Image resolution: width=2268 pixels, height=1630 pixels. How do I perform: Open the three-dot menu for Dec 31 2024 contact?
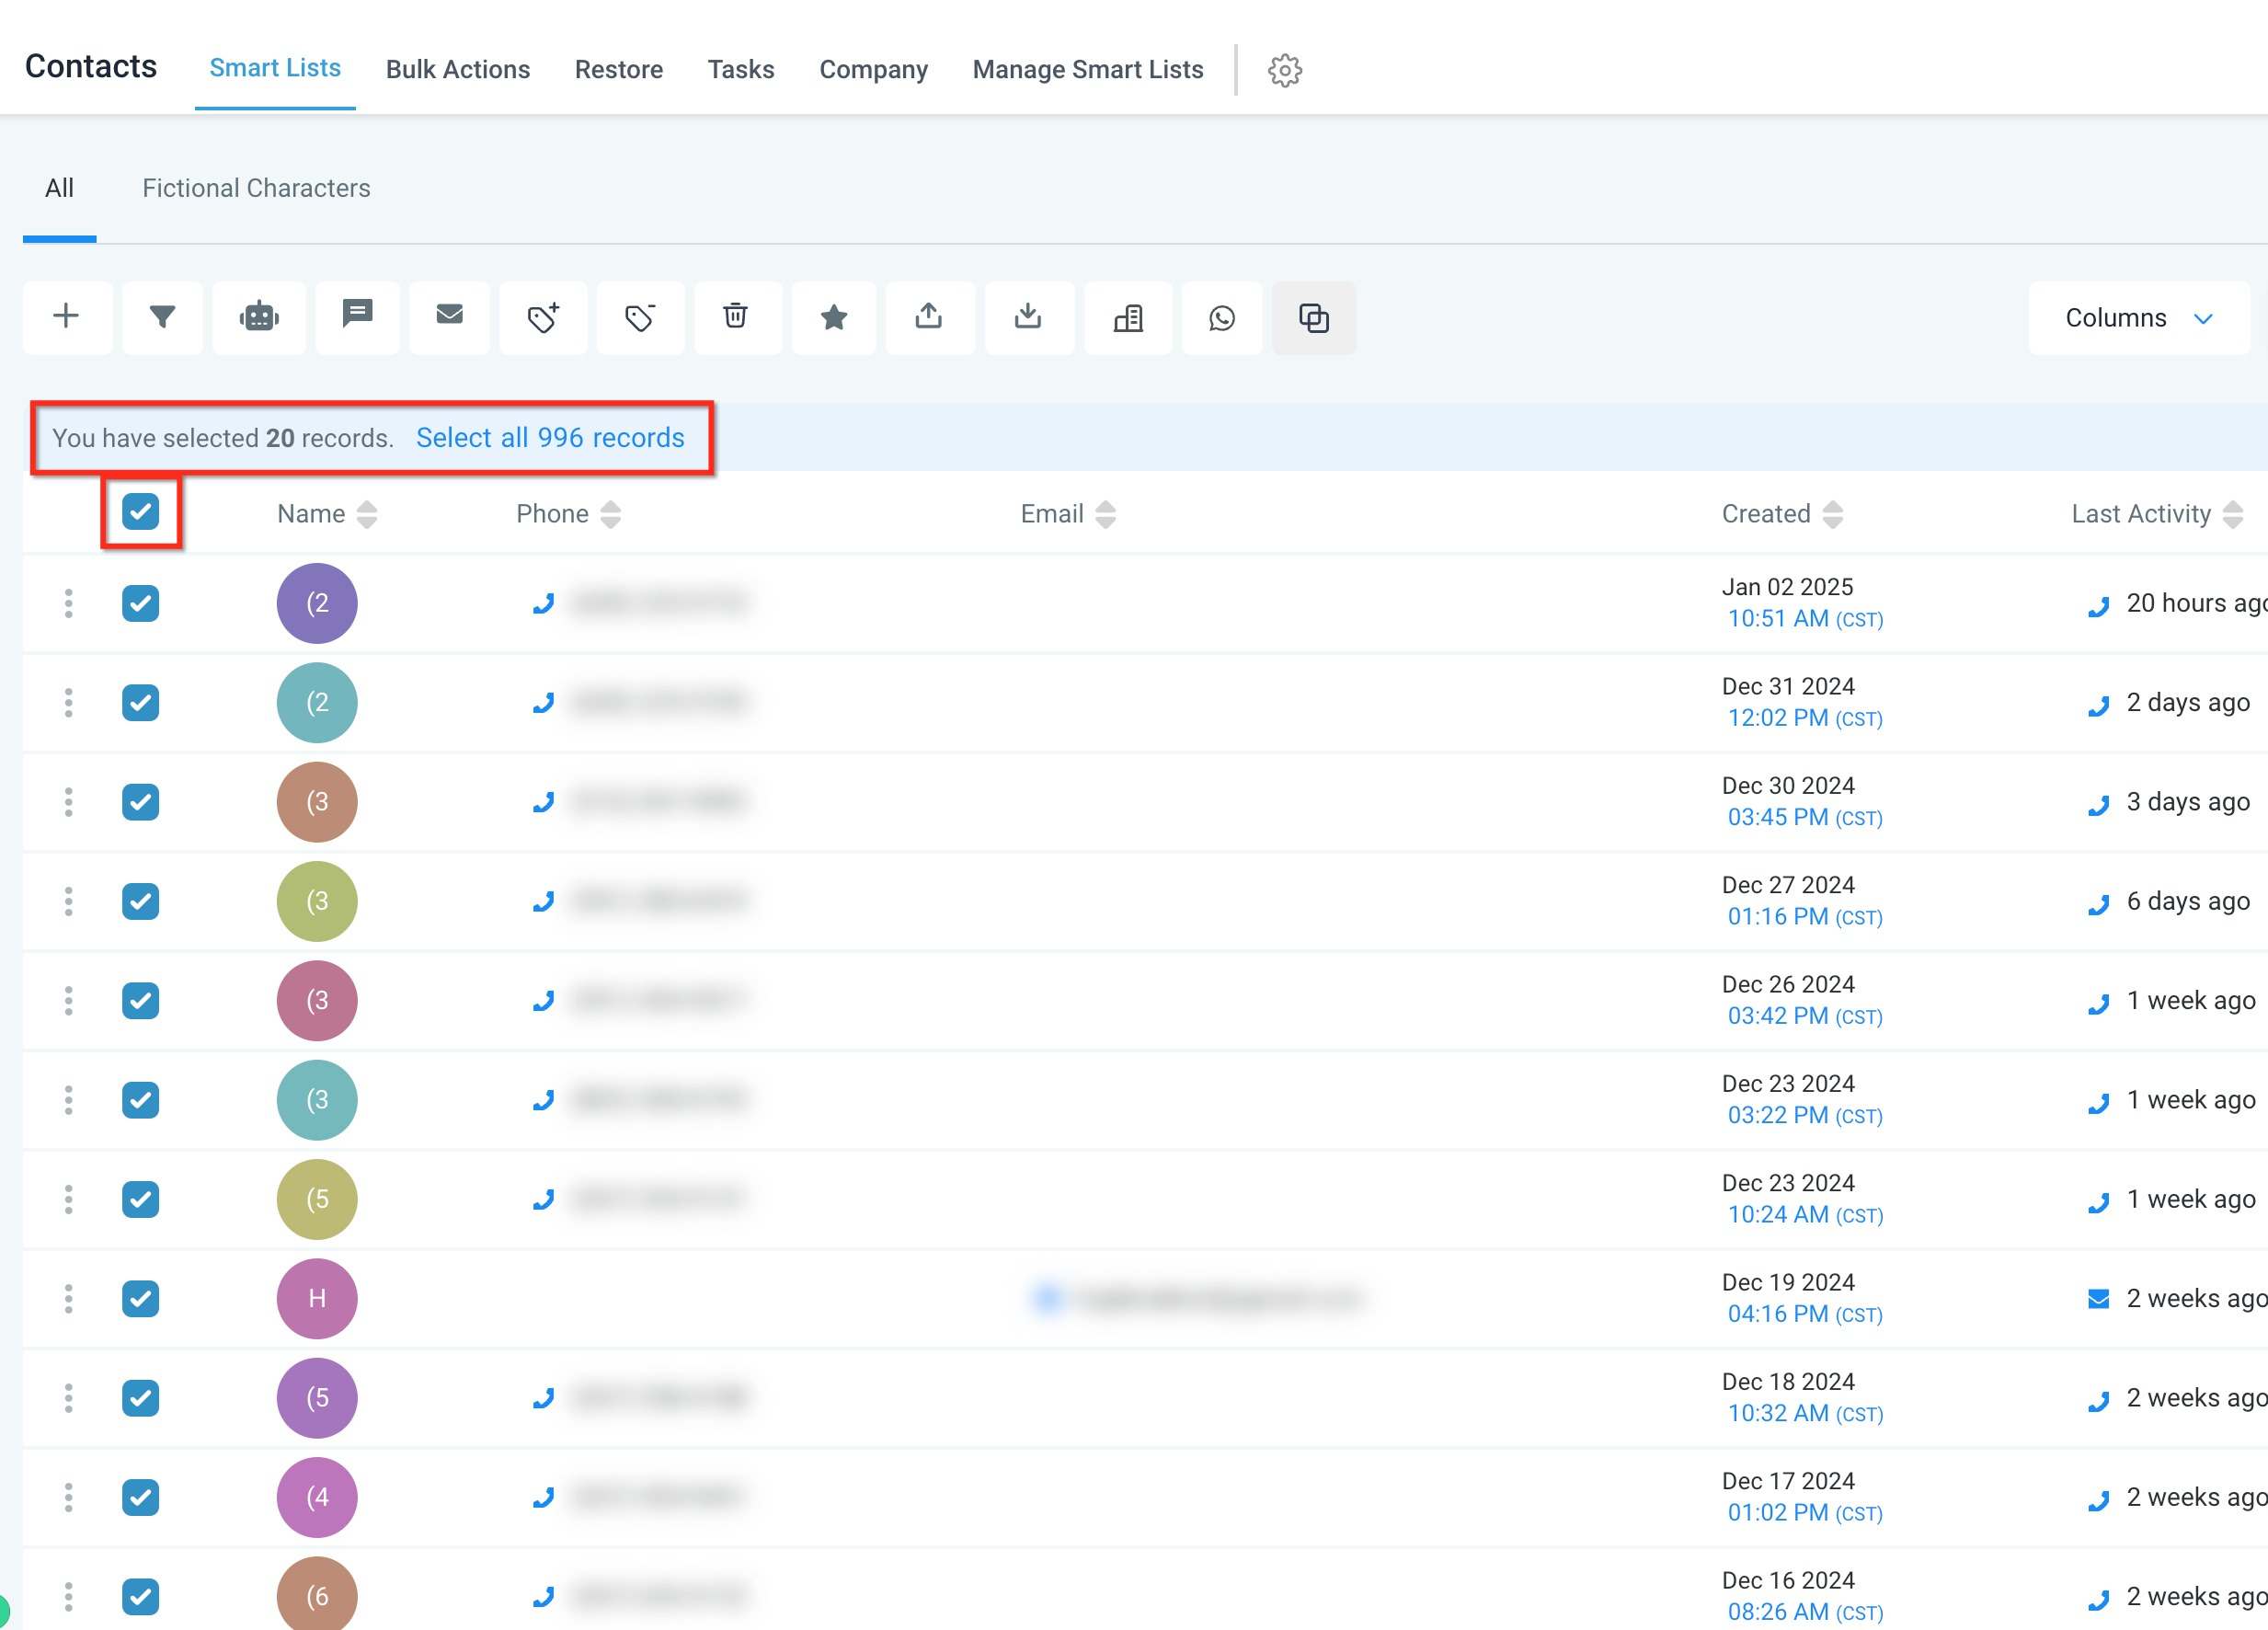(x=68, y=702)
